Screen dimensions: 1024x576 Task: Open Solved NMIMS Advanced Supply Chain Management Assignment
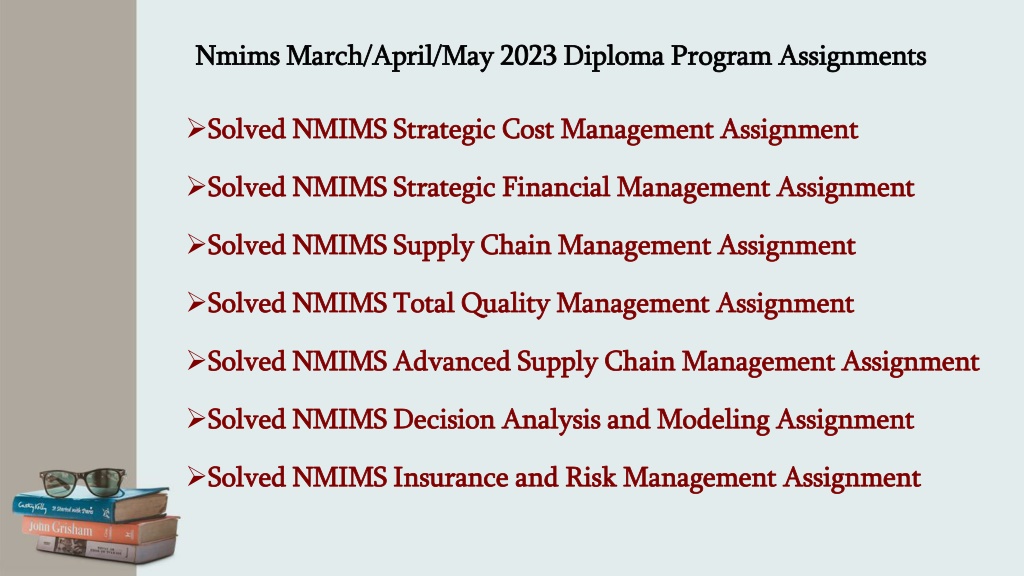click(593, 362)
